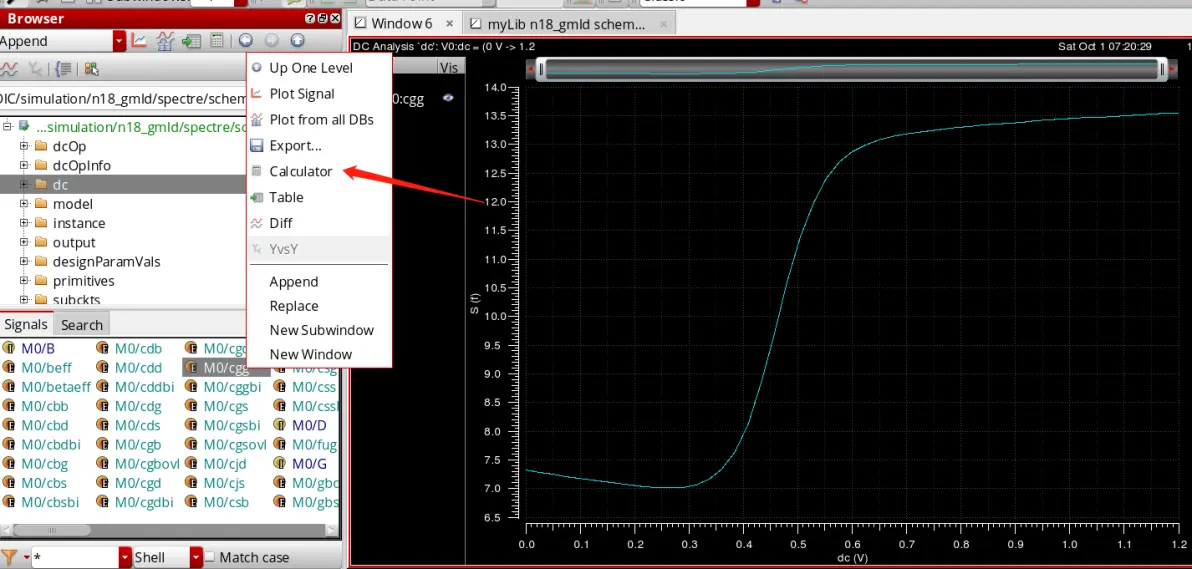Viewport: 1192px width, 569px height.
Task: Click the Browser panel help icon
Action: pyautogui.click(x=310, y=18)
